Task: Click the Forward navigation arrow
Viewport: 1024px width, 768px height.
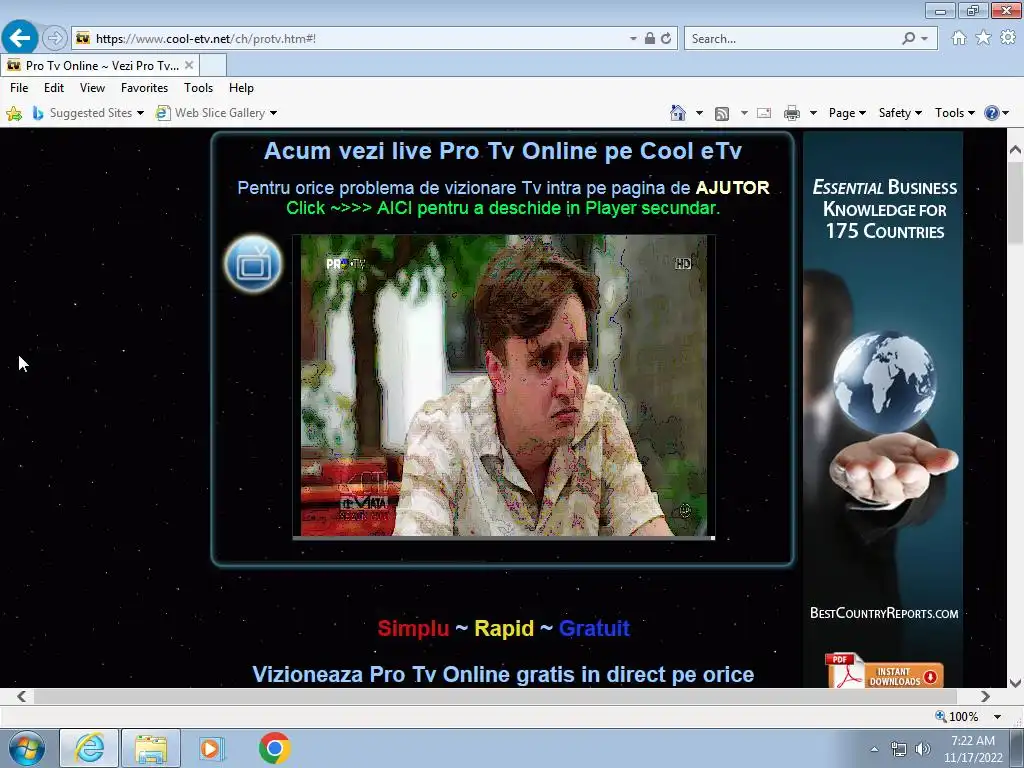Action: pyautogui.click(x=55, y=39)
